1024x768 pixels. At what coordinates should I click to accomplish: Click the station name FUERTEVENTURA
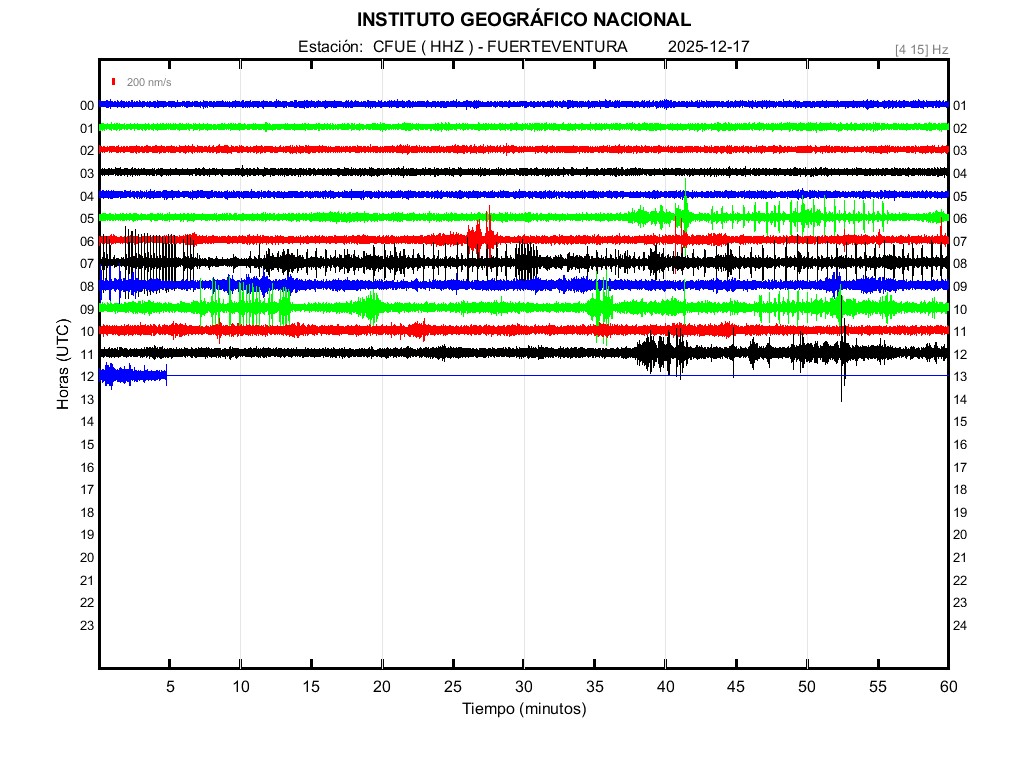click(x=571, y=47)
